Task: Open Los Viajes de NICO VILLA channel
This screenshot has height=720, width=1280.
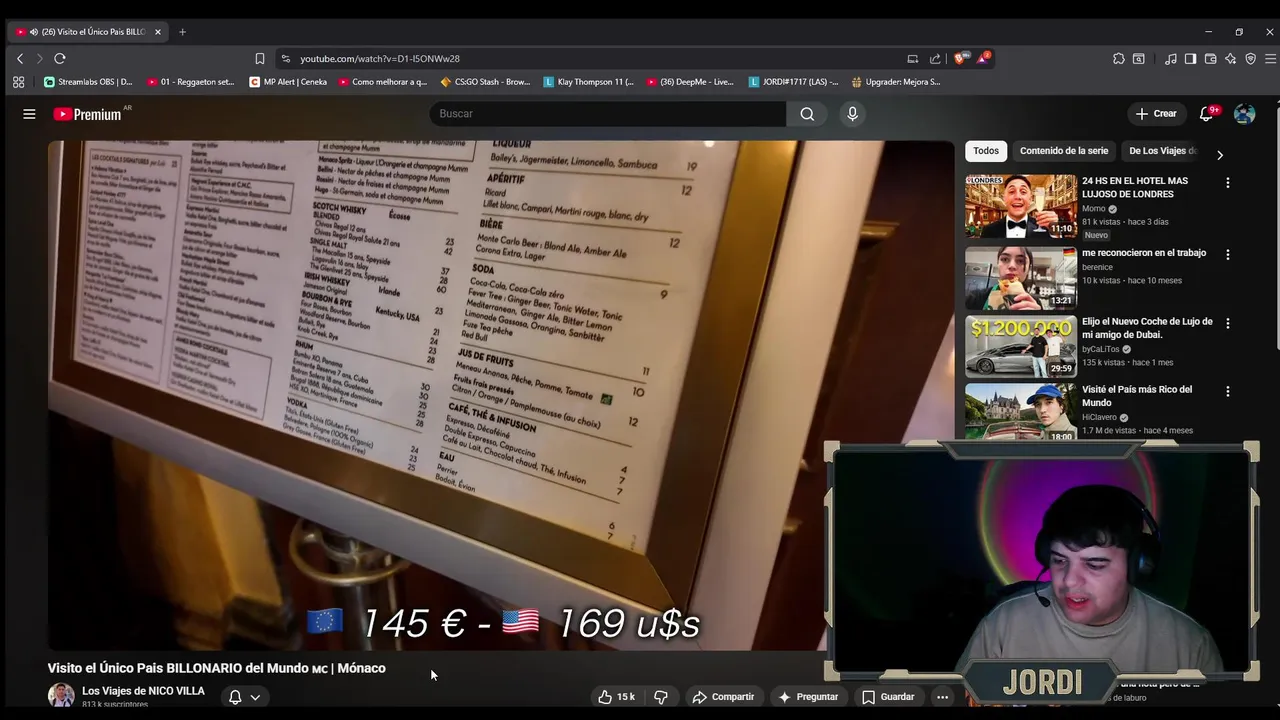Action: (143, 691)
